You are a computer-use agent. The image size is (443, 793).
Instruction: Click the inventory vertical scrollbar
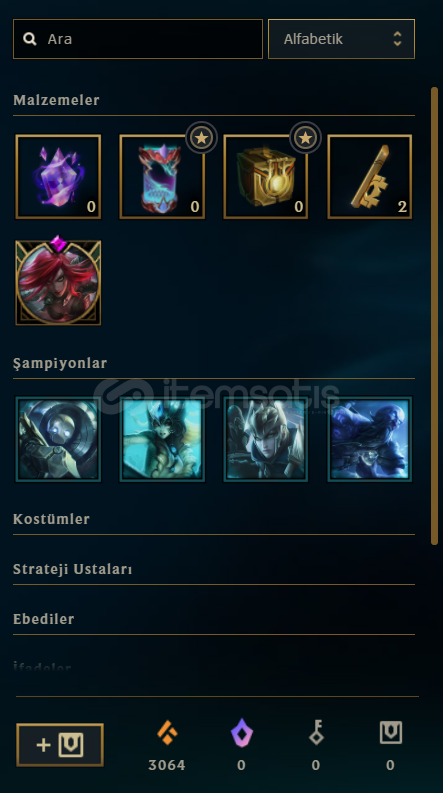(x=434, y=316)
